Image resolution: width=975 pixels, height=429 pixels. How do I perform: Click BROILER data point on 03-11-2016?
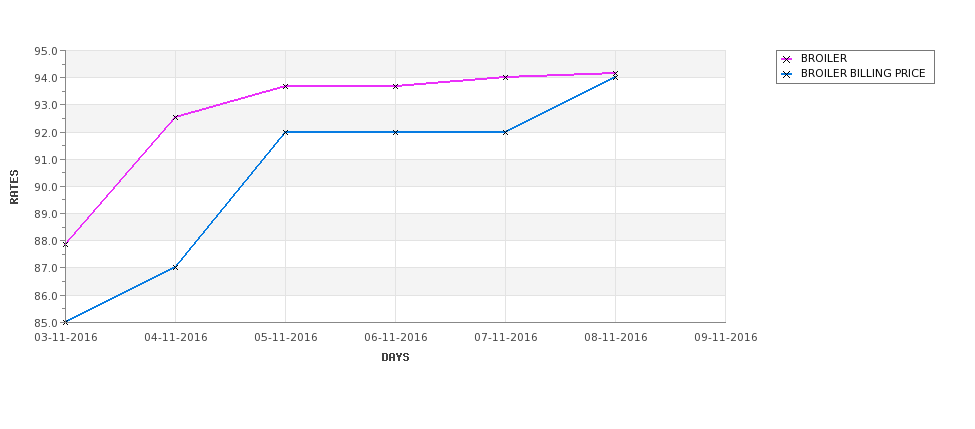coord(65,244)
